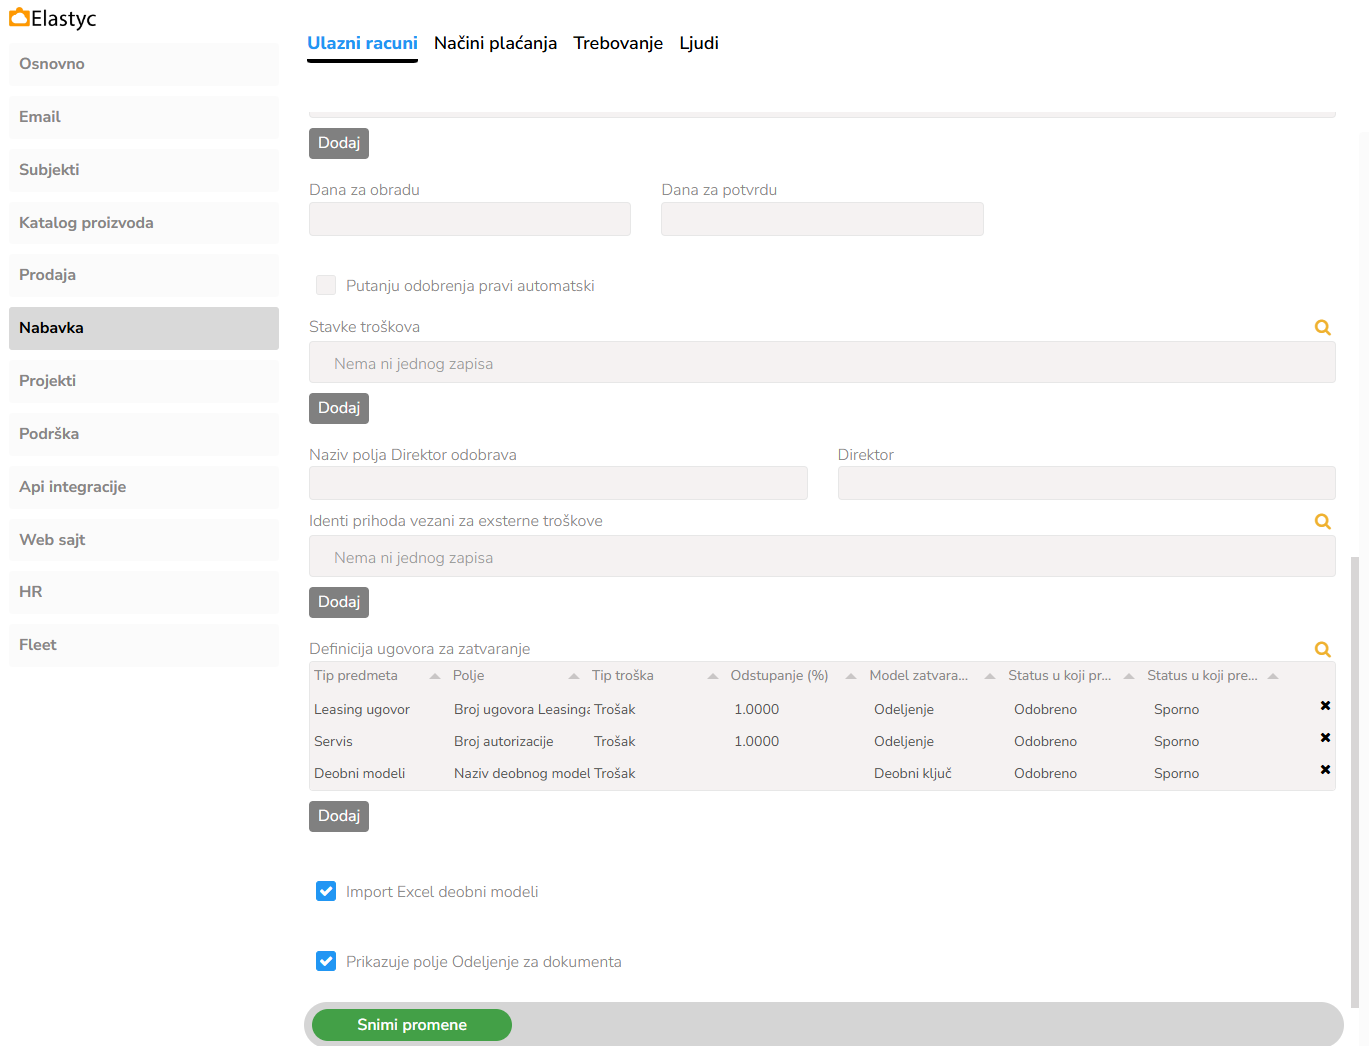The image size is (1369, 1046).
Task: Click Dodaj under Stavke troškova
Action: [x=339, y=408]
